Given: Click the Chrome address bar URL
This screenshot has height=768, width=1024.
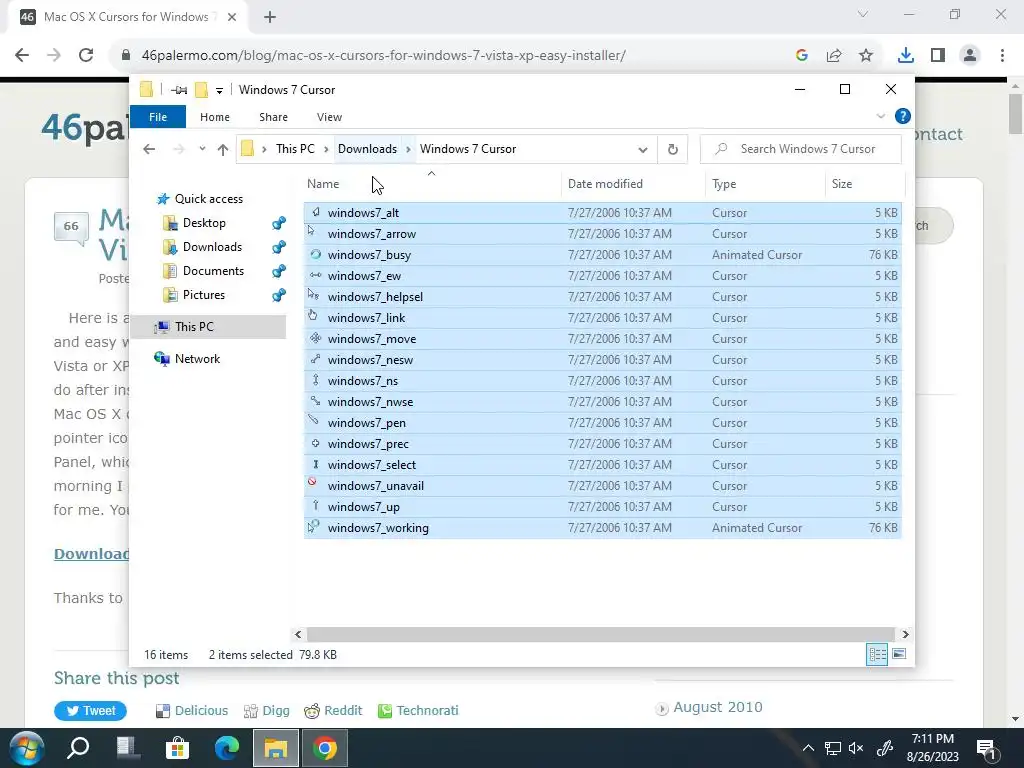Looking at the screenshot, I should coord(383,56).
